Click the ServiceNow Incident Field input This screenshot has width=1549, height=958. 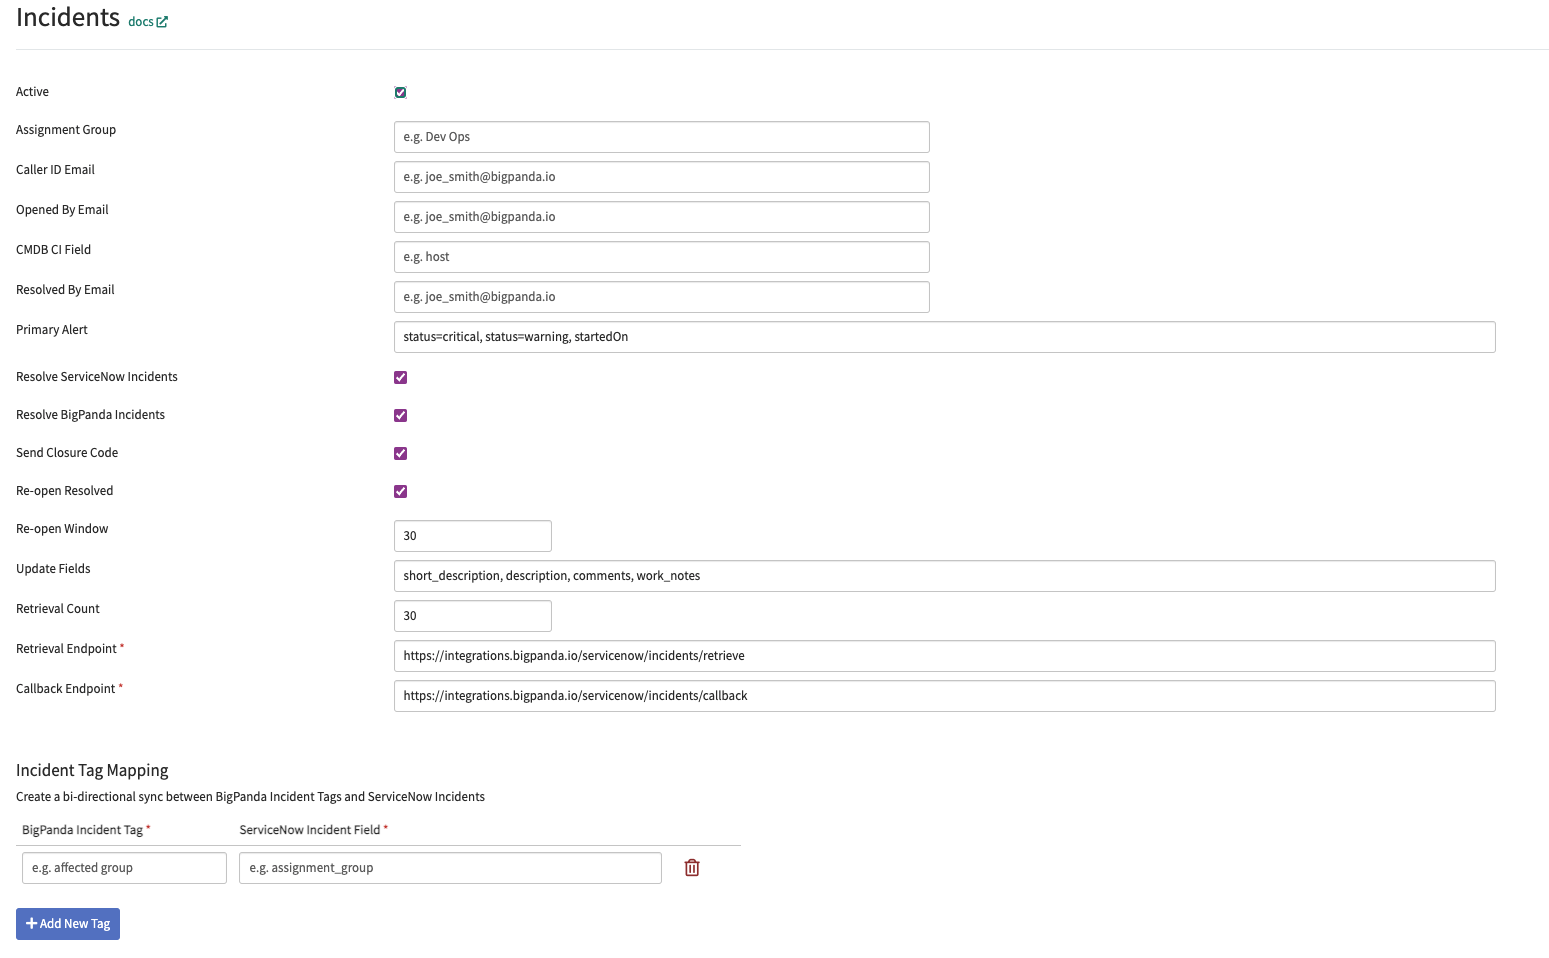(450, 868)
